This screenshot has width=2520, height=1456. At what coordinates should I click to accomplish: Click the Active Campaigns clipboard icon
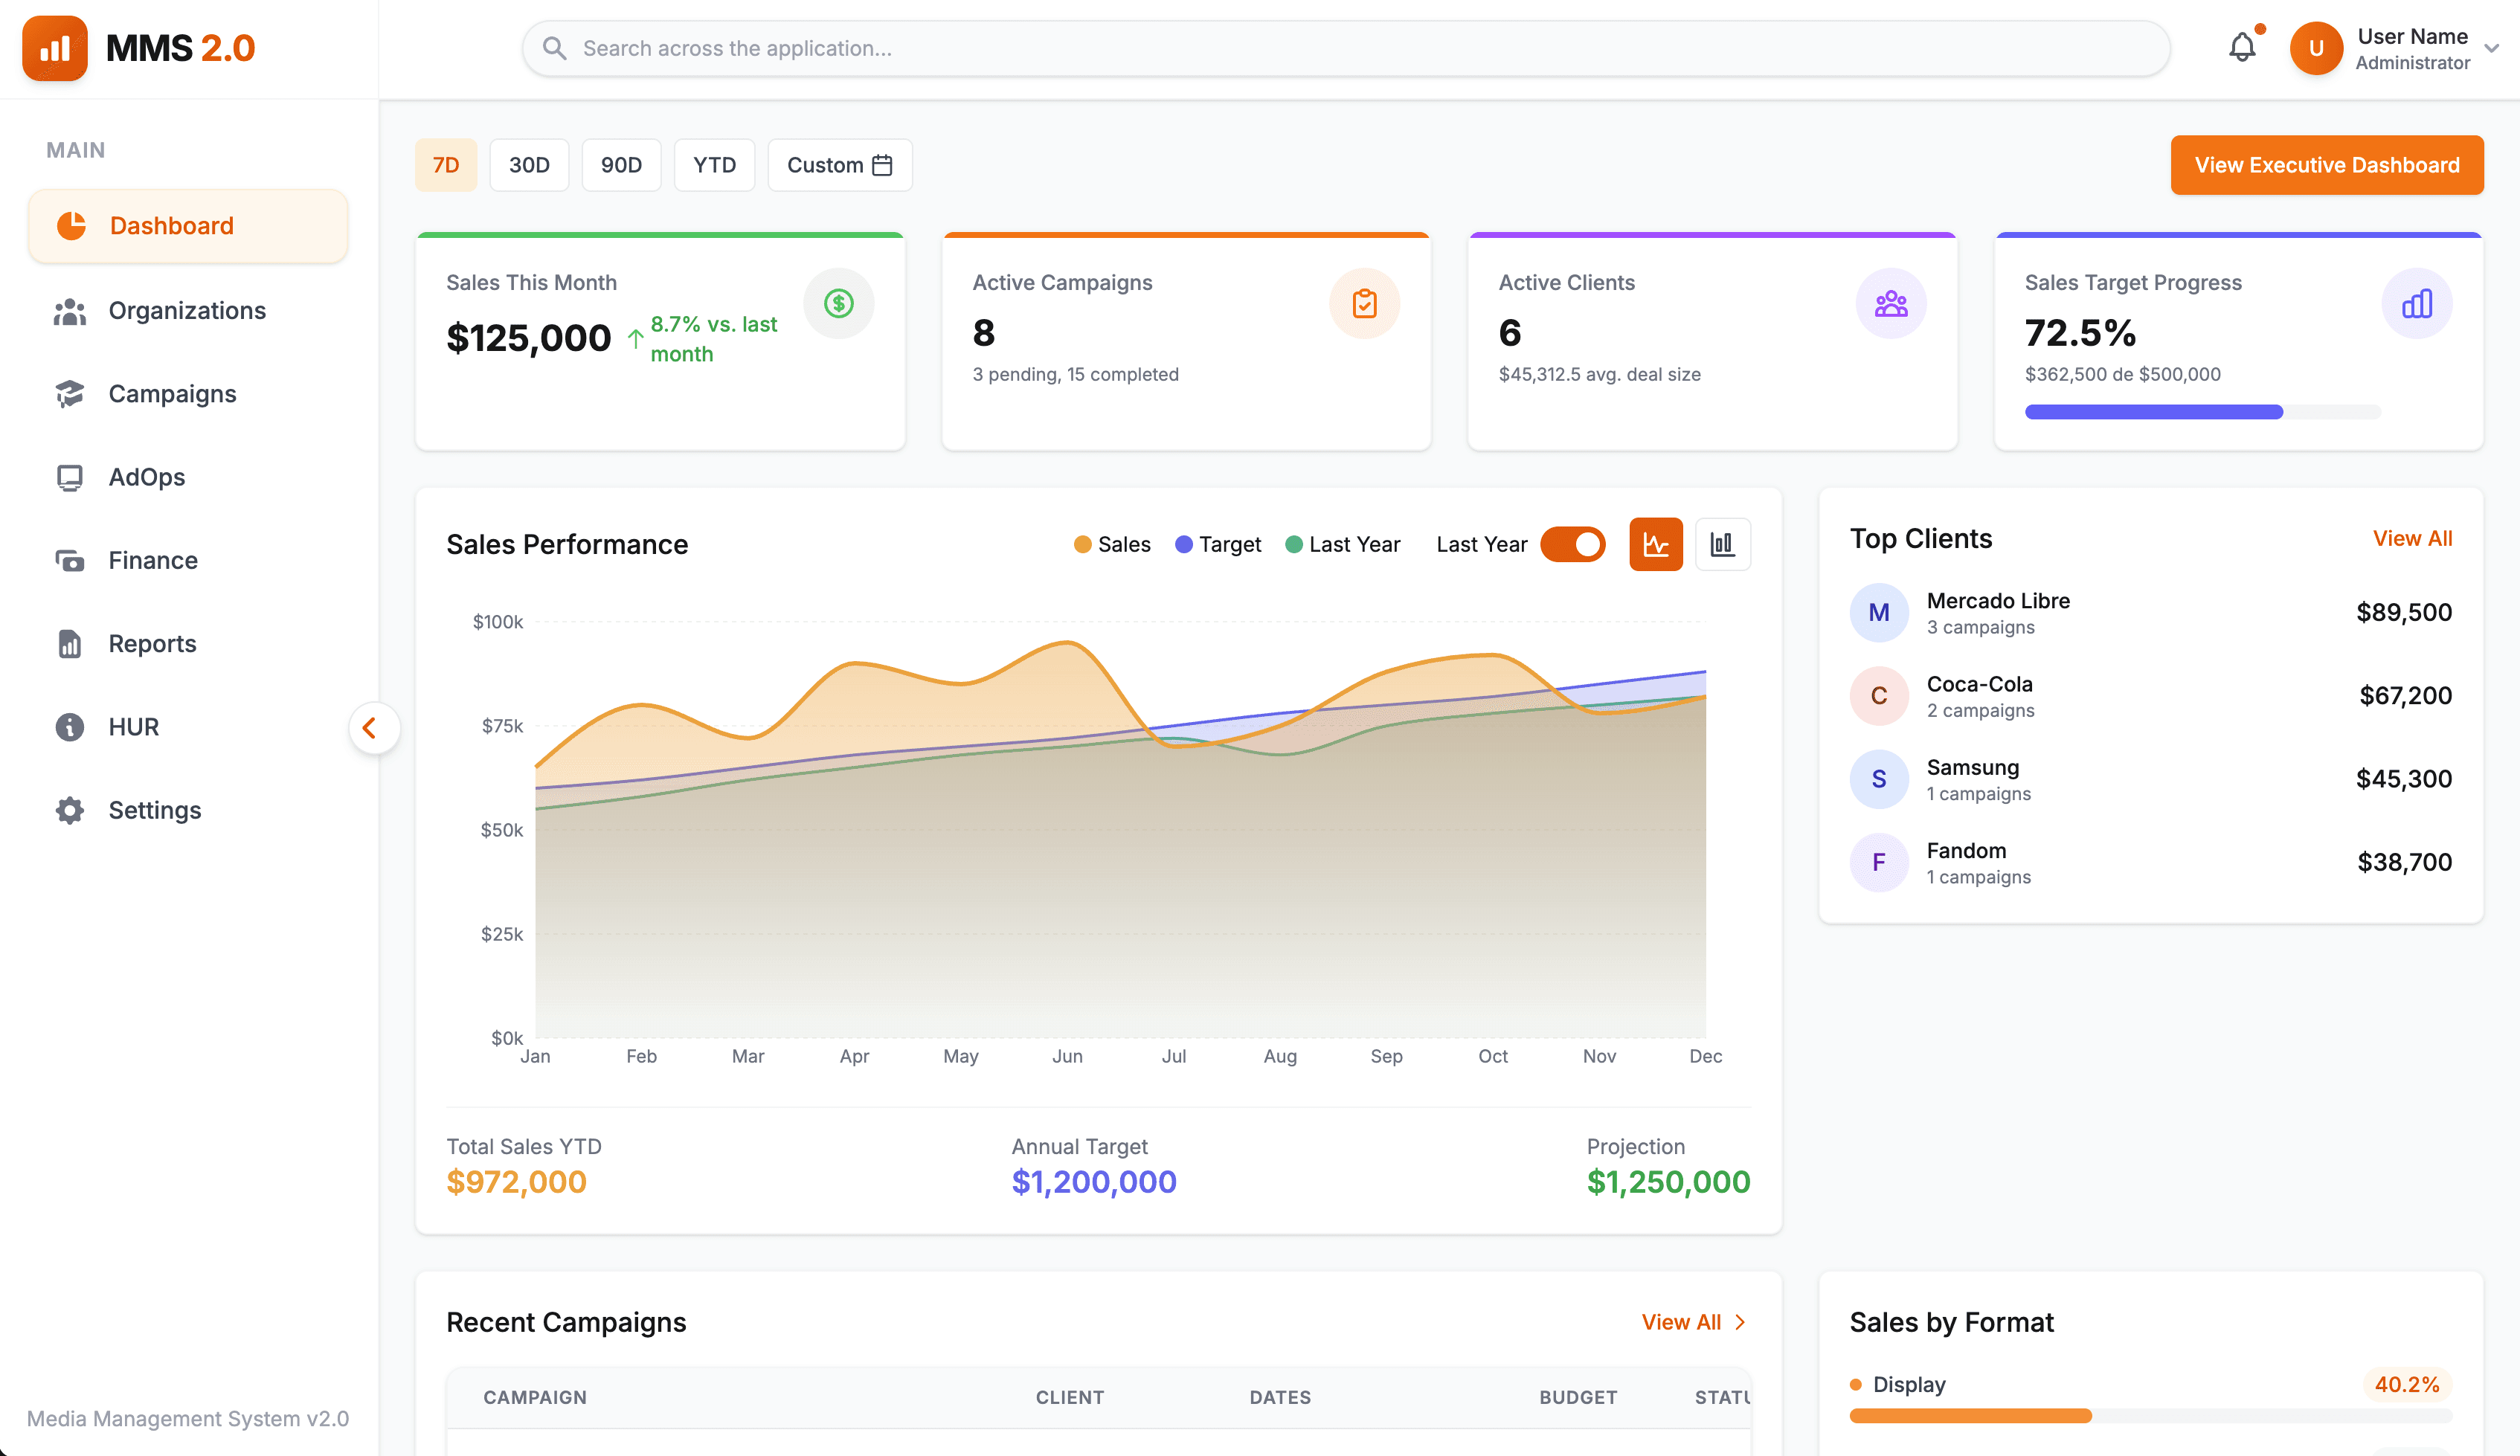[x=1364, y=303]
